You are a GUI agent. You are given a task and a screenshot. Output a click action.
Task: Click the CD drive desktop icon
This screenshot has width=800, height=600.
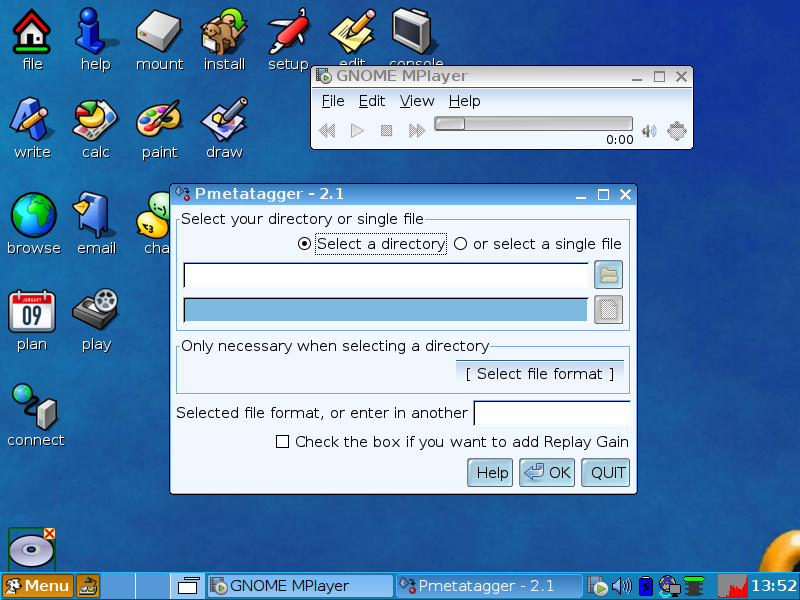click(x=32, y=548)
